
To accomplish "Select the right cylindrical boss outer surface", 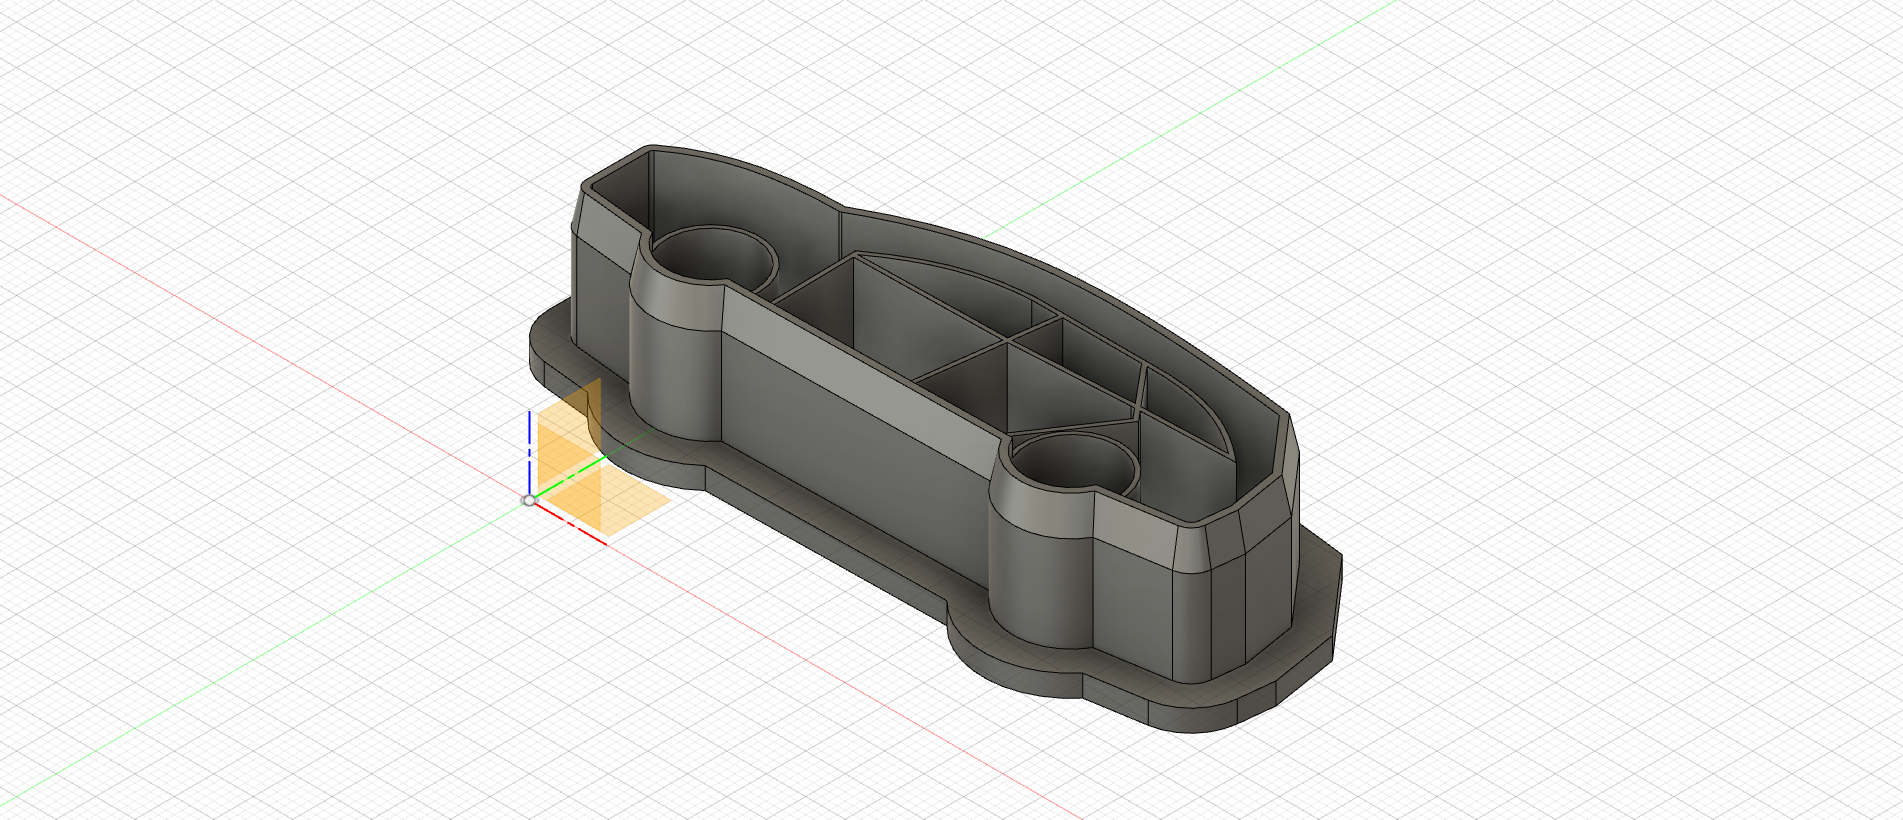I will [1041, 571].
